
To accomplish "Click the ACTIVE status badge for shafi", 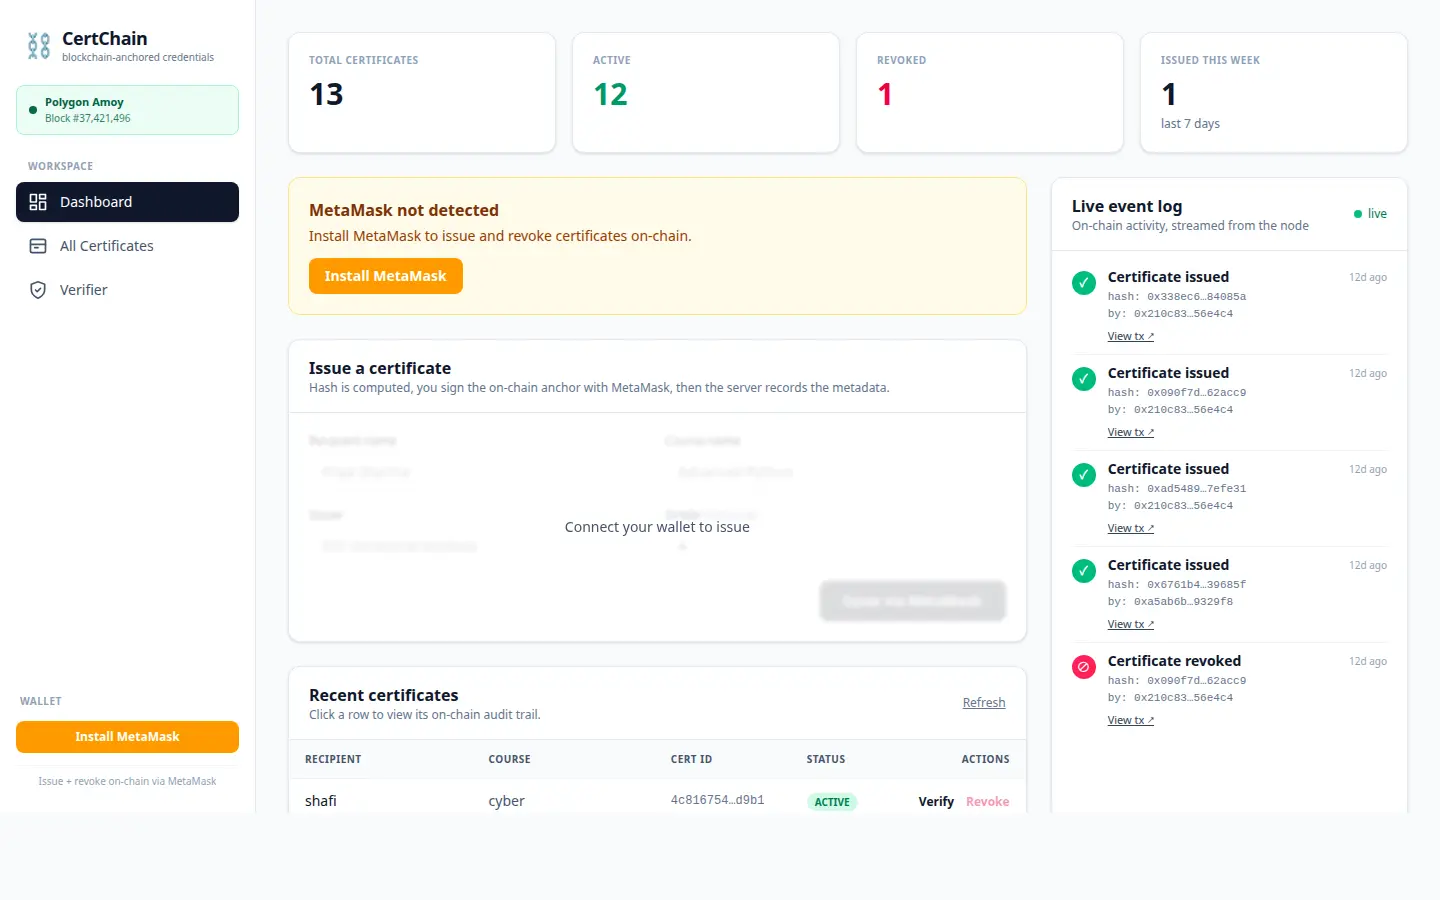I will click(832, 802).
